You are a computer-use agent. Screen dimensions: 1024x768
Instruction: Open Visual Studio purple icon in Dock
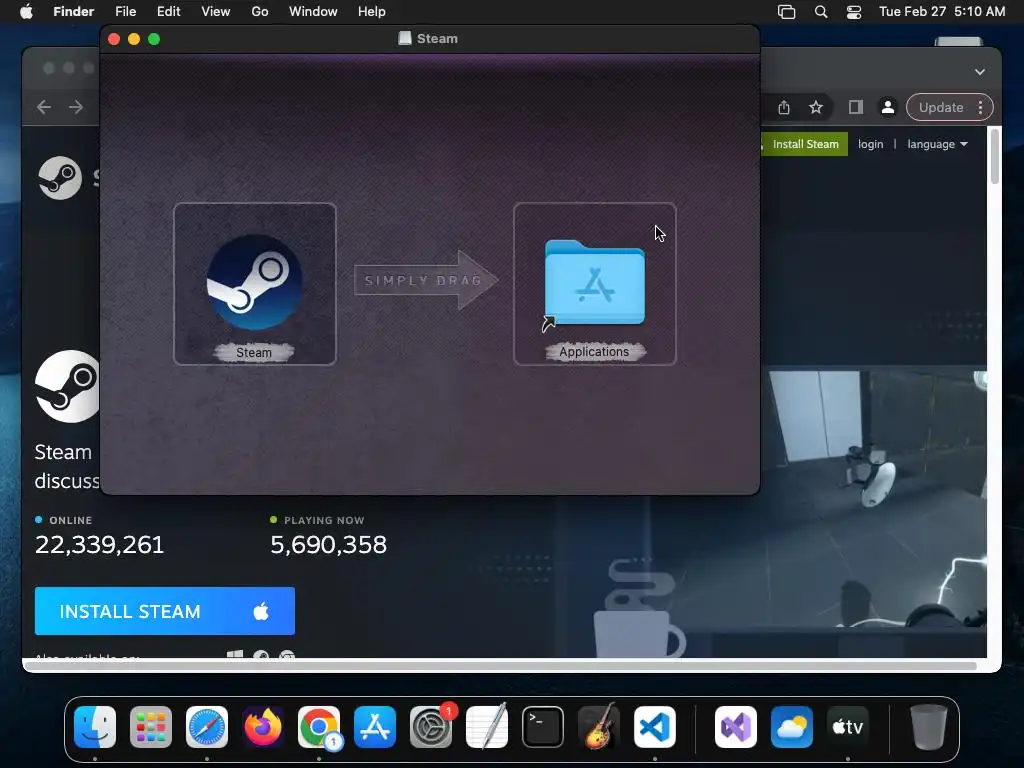coord(736,726)
